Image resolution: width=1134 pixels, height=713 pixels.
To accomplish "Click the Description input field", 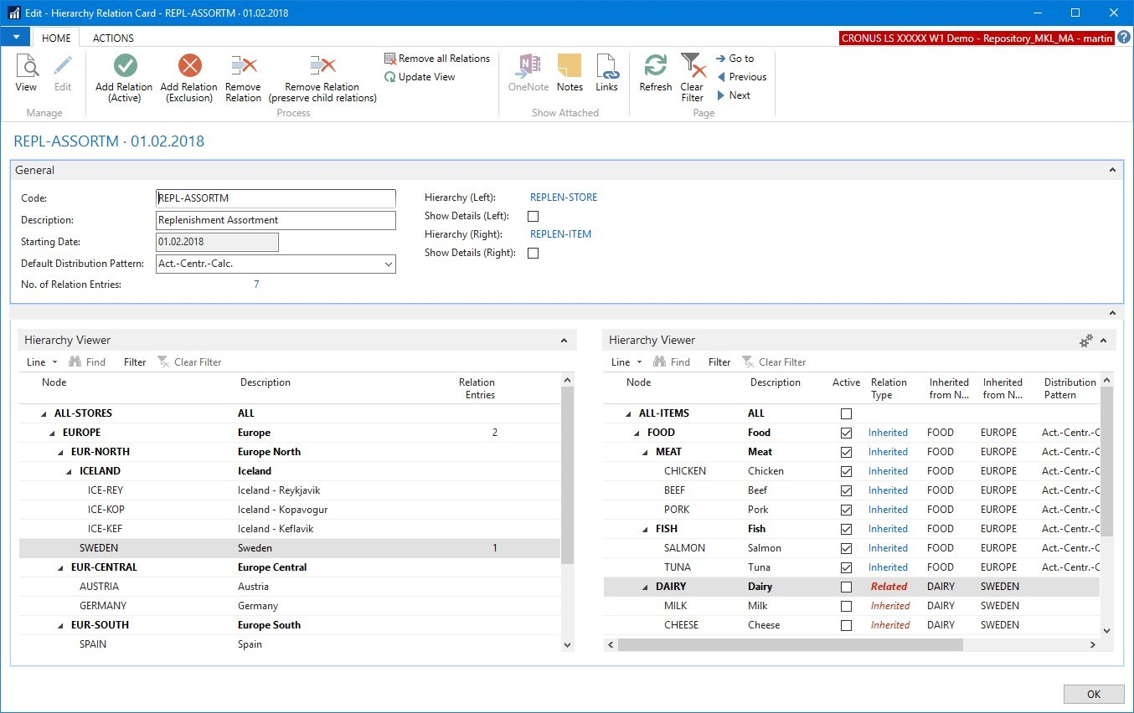I will (x=275, y=220).
